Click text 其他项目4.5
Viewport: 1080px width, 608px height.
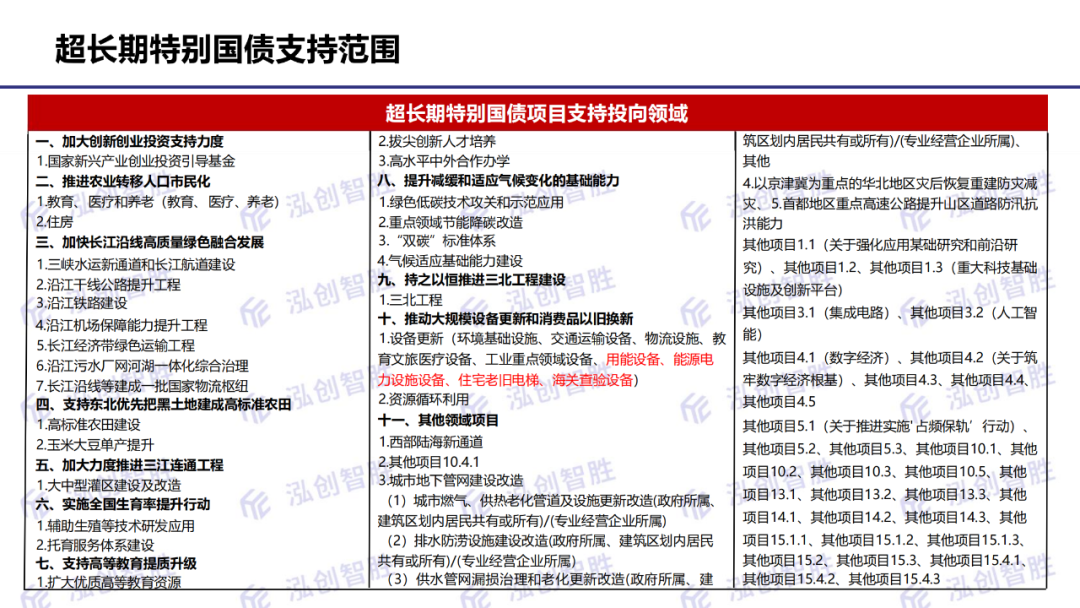[779, 401]
